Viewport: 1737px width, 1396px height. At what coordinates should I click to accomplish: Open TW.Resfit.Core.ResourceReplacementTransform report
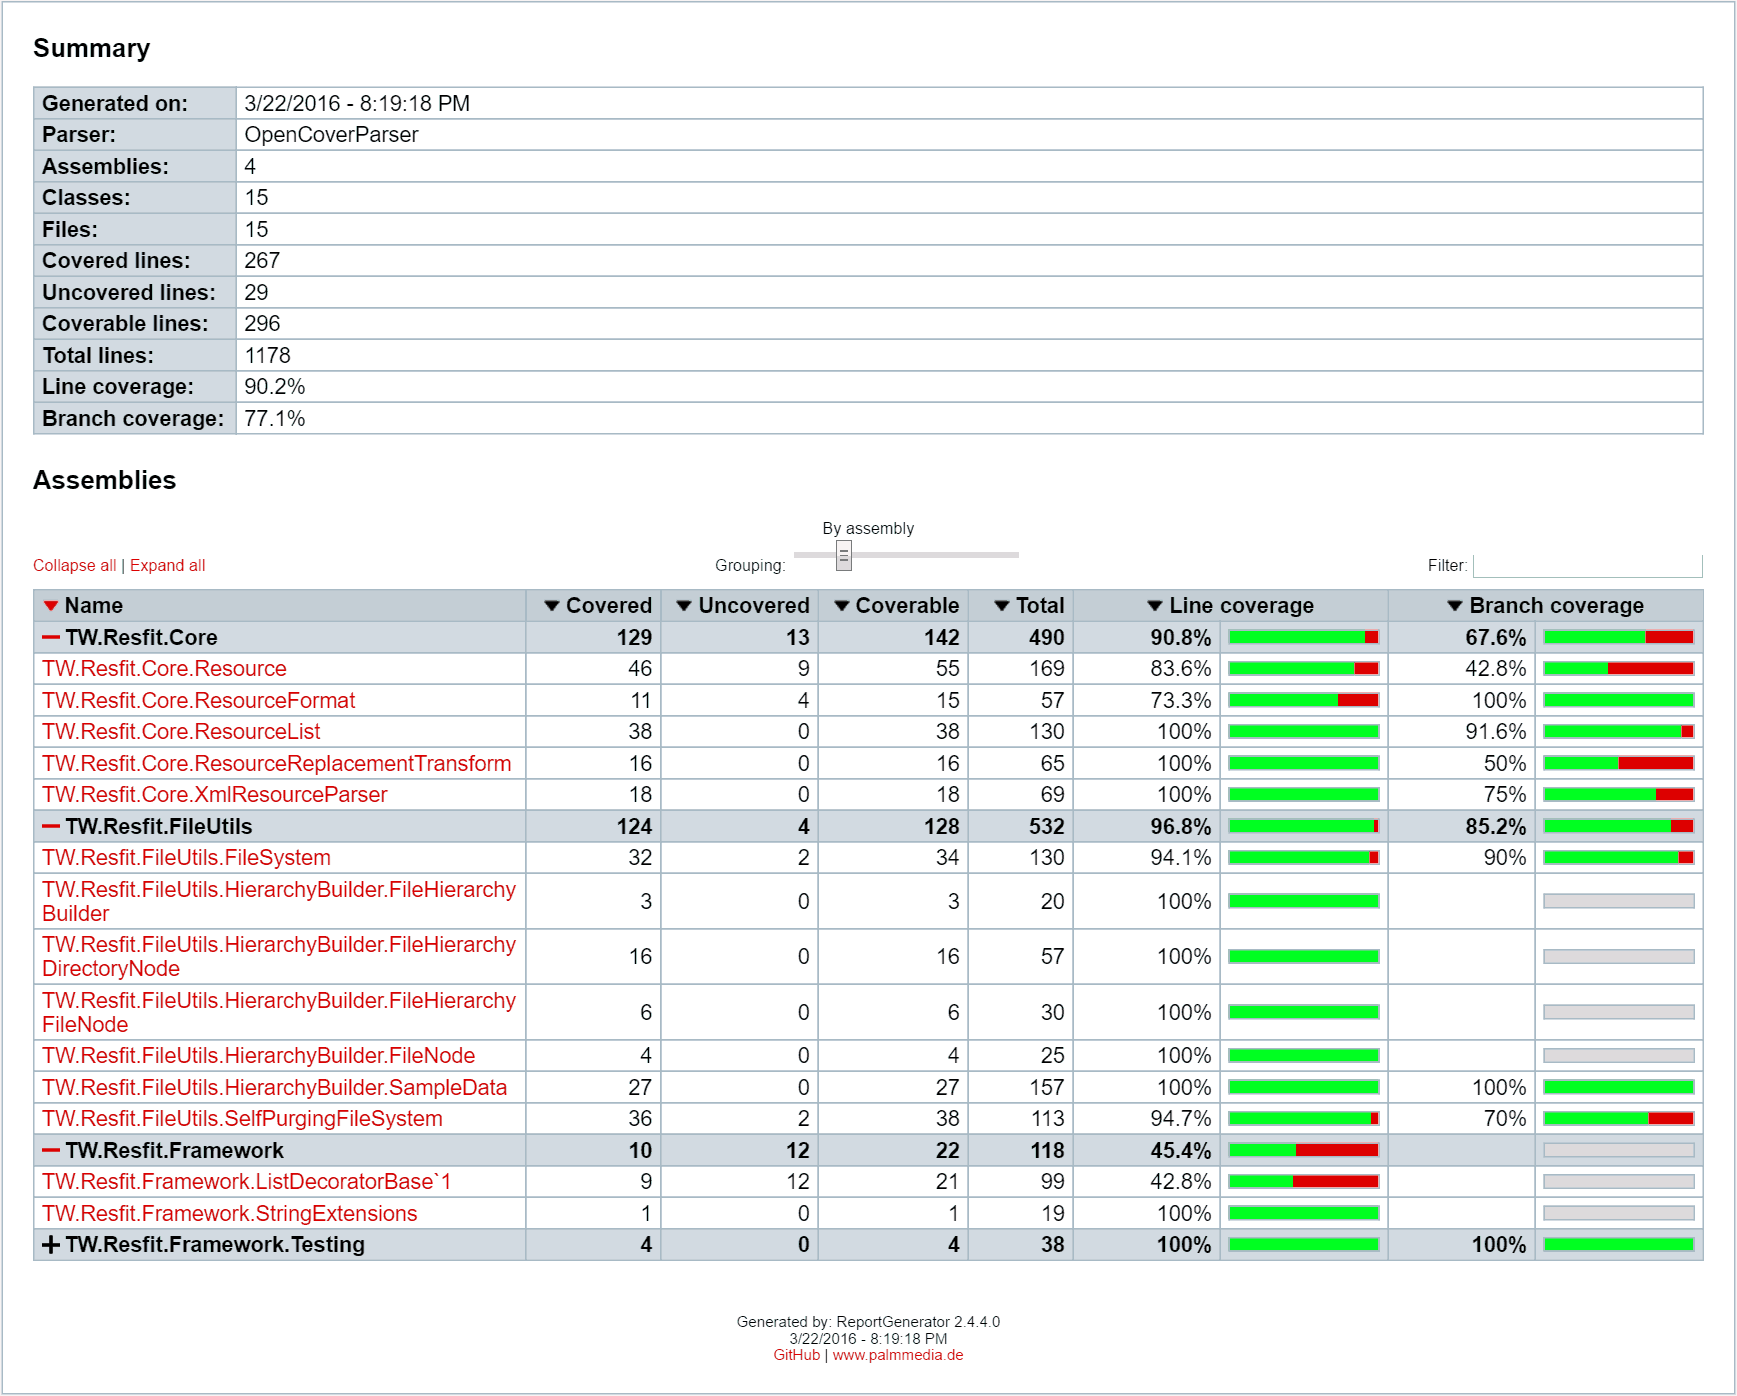[277, 764]
